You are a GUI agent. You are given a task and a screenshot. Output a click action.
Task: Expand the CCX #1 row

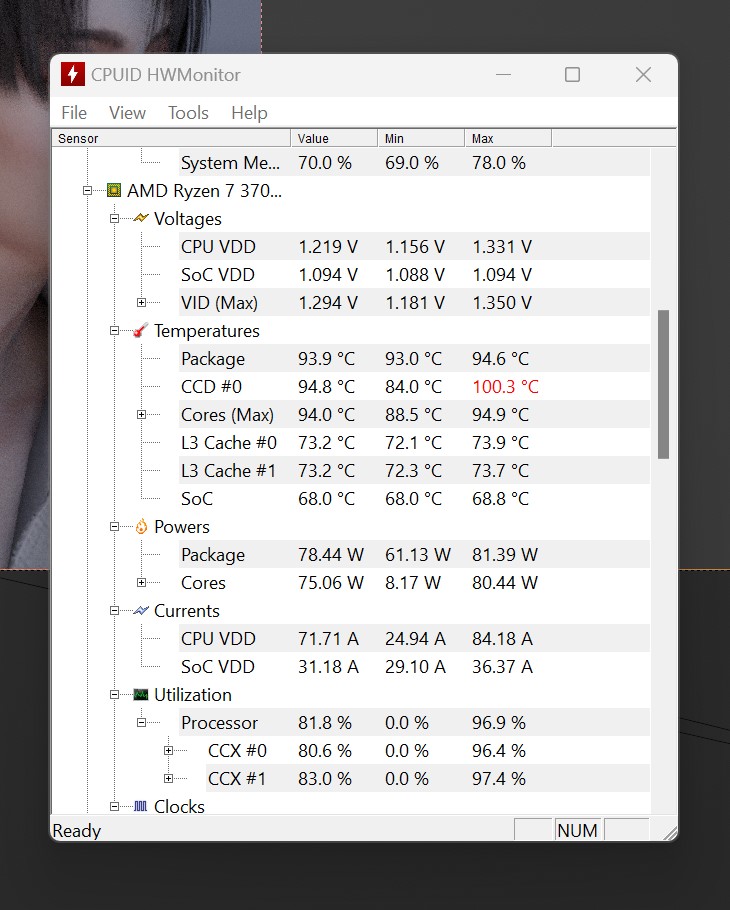[x=168, y=778]
